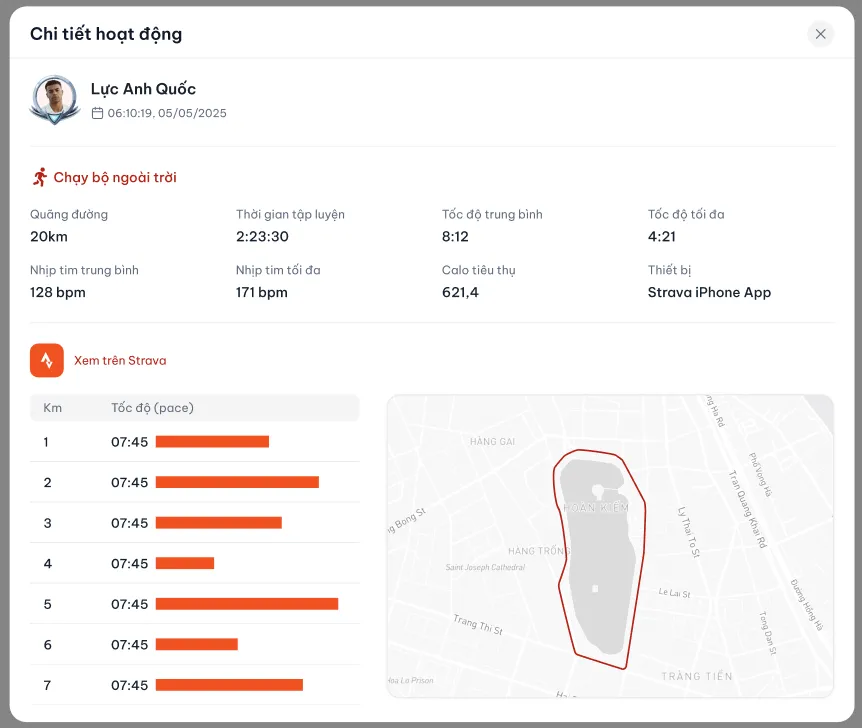Click the pace bar for Km 7
The height and width of the screenshot is (728, 862).
click(x=229, y=685)
